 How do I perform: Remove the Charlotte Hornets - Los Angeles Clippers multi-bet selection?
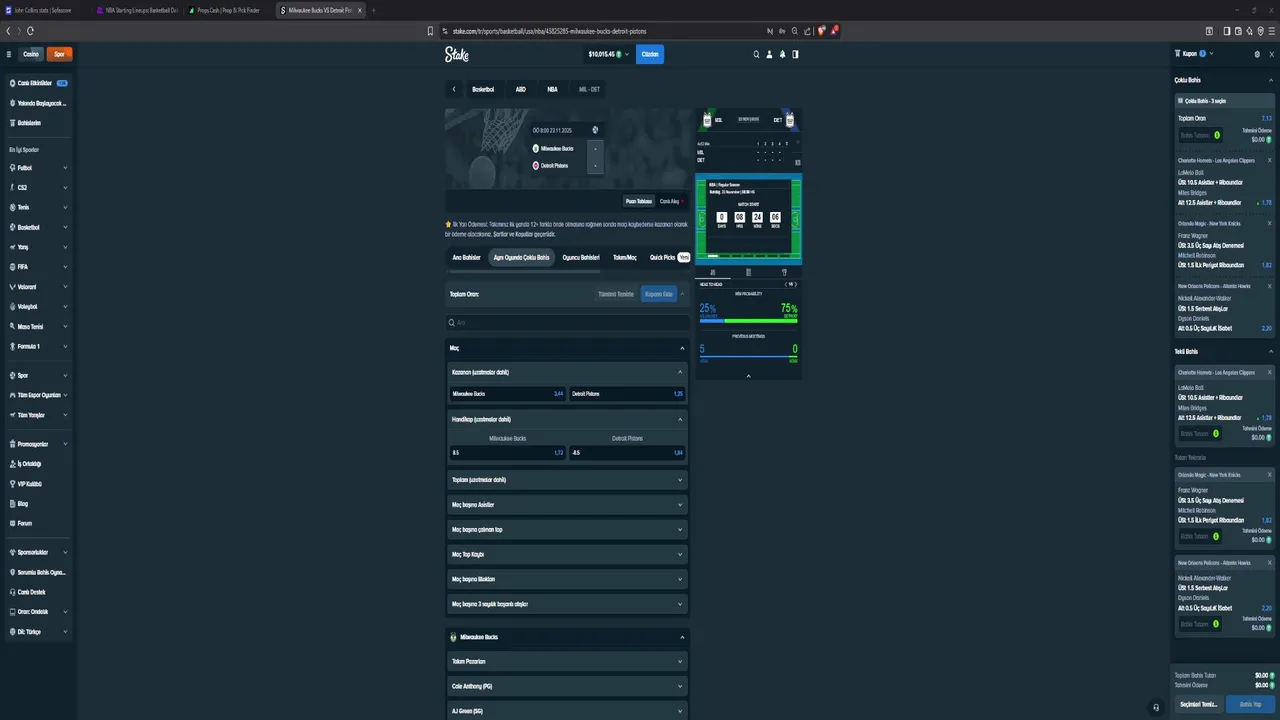coord(1270,160)
